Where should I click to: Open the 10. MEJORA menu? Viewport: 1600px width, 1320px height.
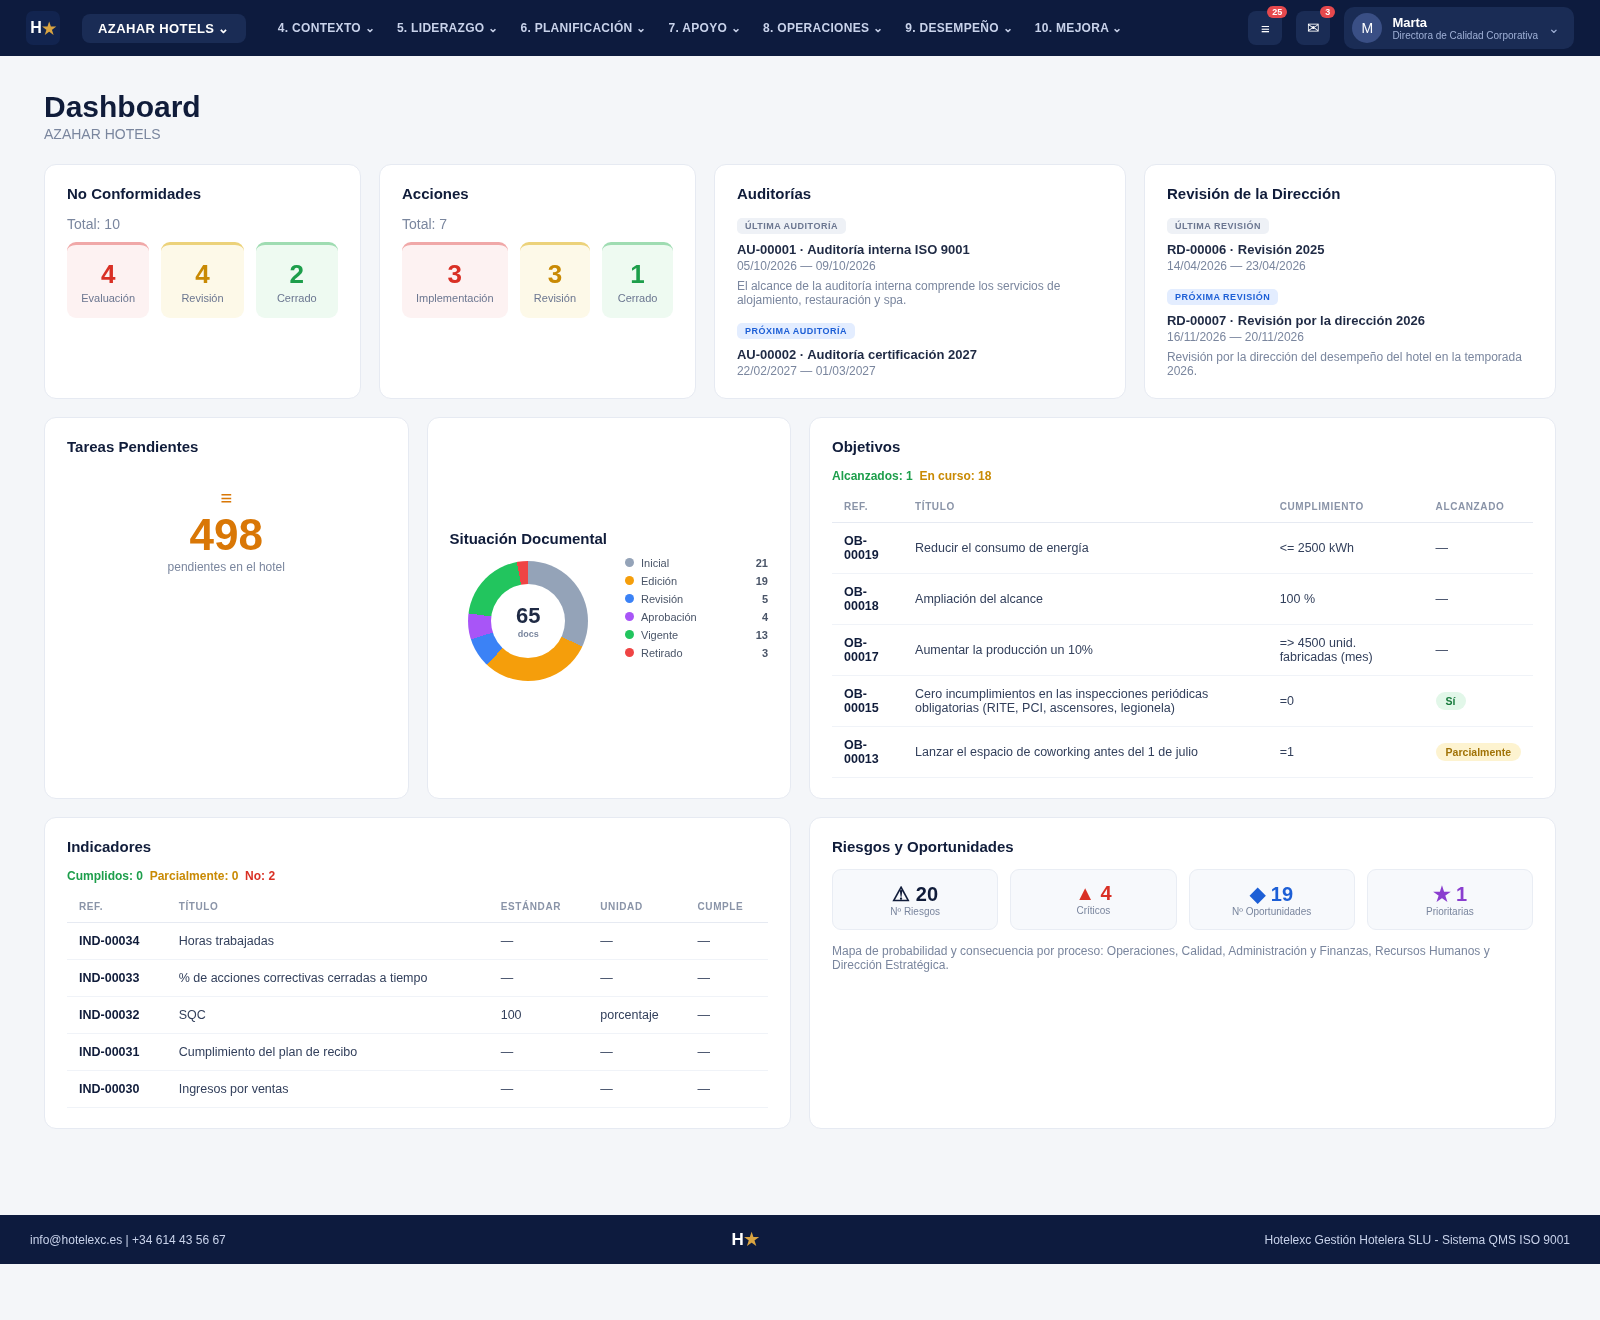click(x=1078, y=28)
